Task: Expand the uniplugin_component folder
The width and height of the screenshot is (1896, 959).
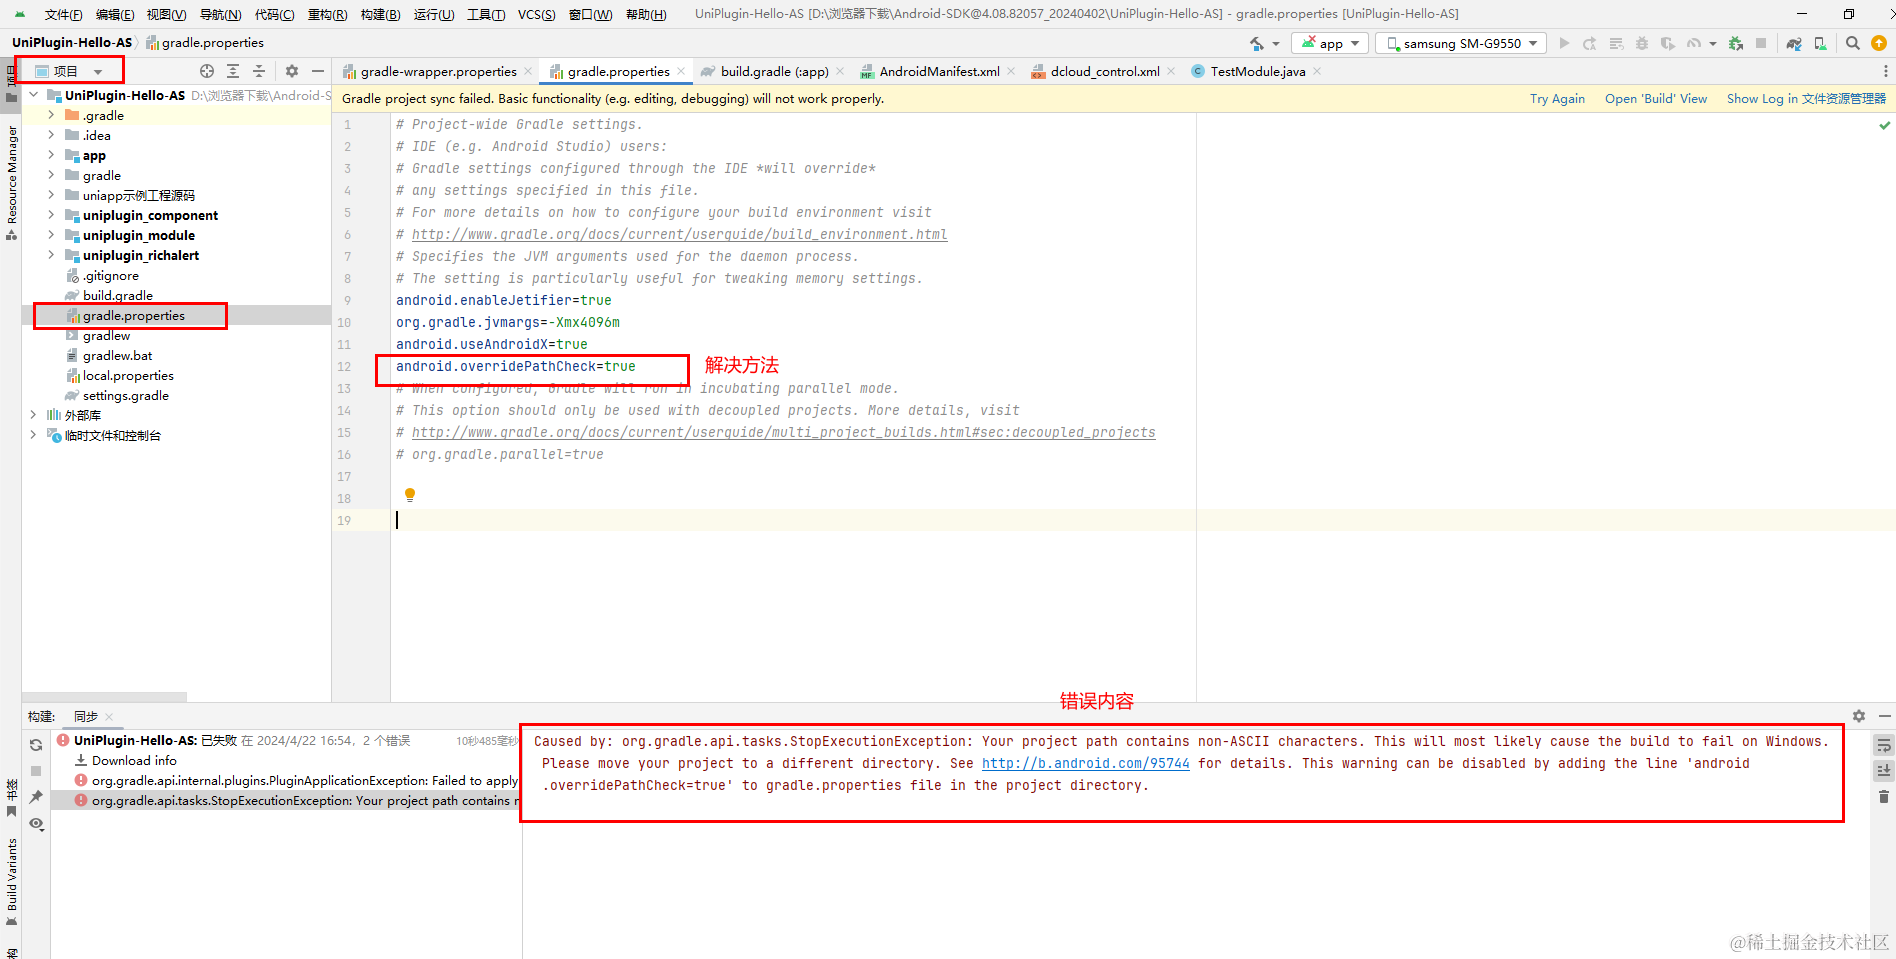Action: pos(51,215)
